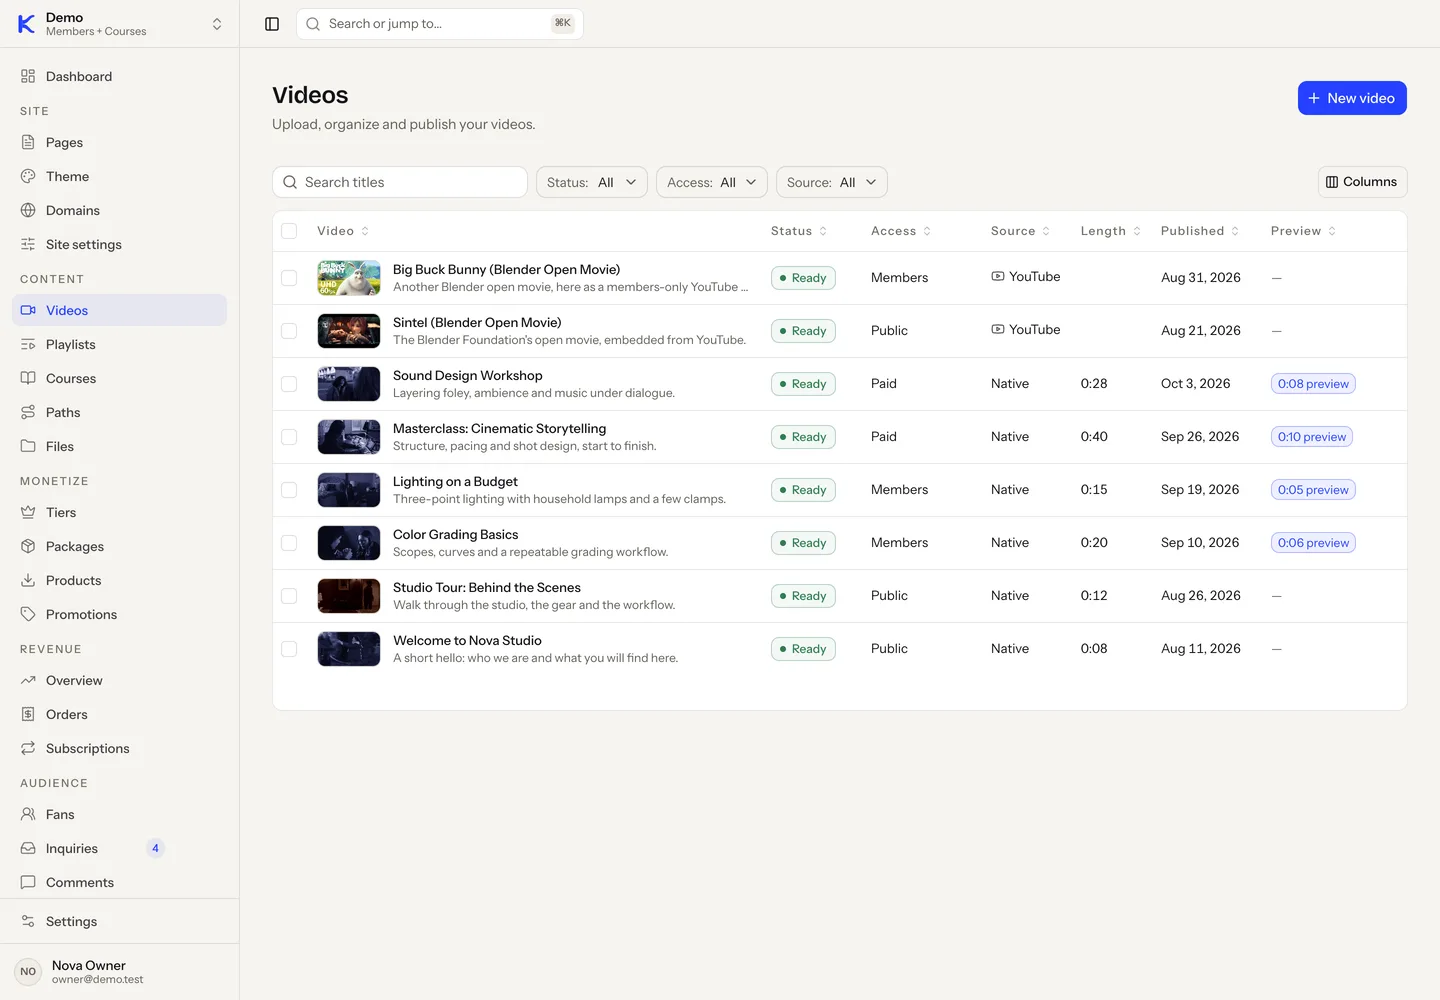The image size is (1440, 1000).
Task: Click the Fans people icon
Action: (x=28, y=814)
